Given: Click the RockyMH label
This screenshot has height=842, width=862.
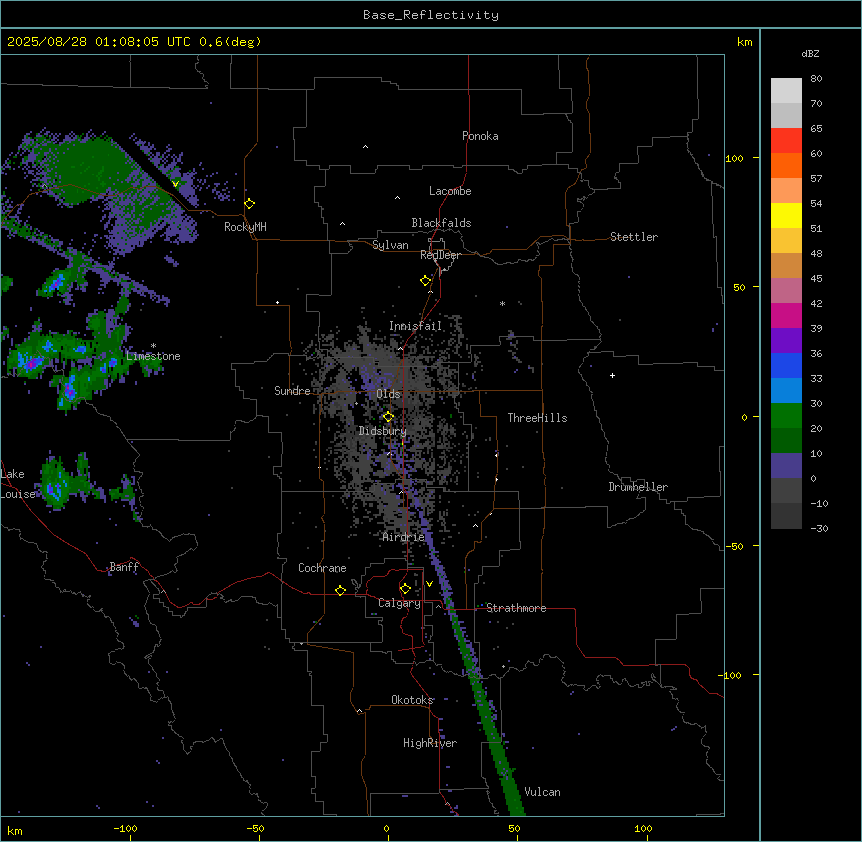Looking at the screenshot, I should [245, 227].
